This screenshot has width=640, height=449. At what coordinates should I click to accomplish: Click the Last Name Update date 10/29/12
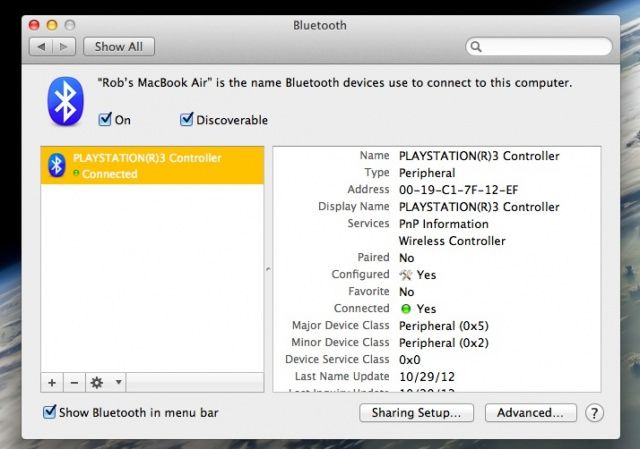[x=427, y=377]
